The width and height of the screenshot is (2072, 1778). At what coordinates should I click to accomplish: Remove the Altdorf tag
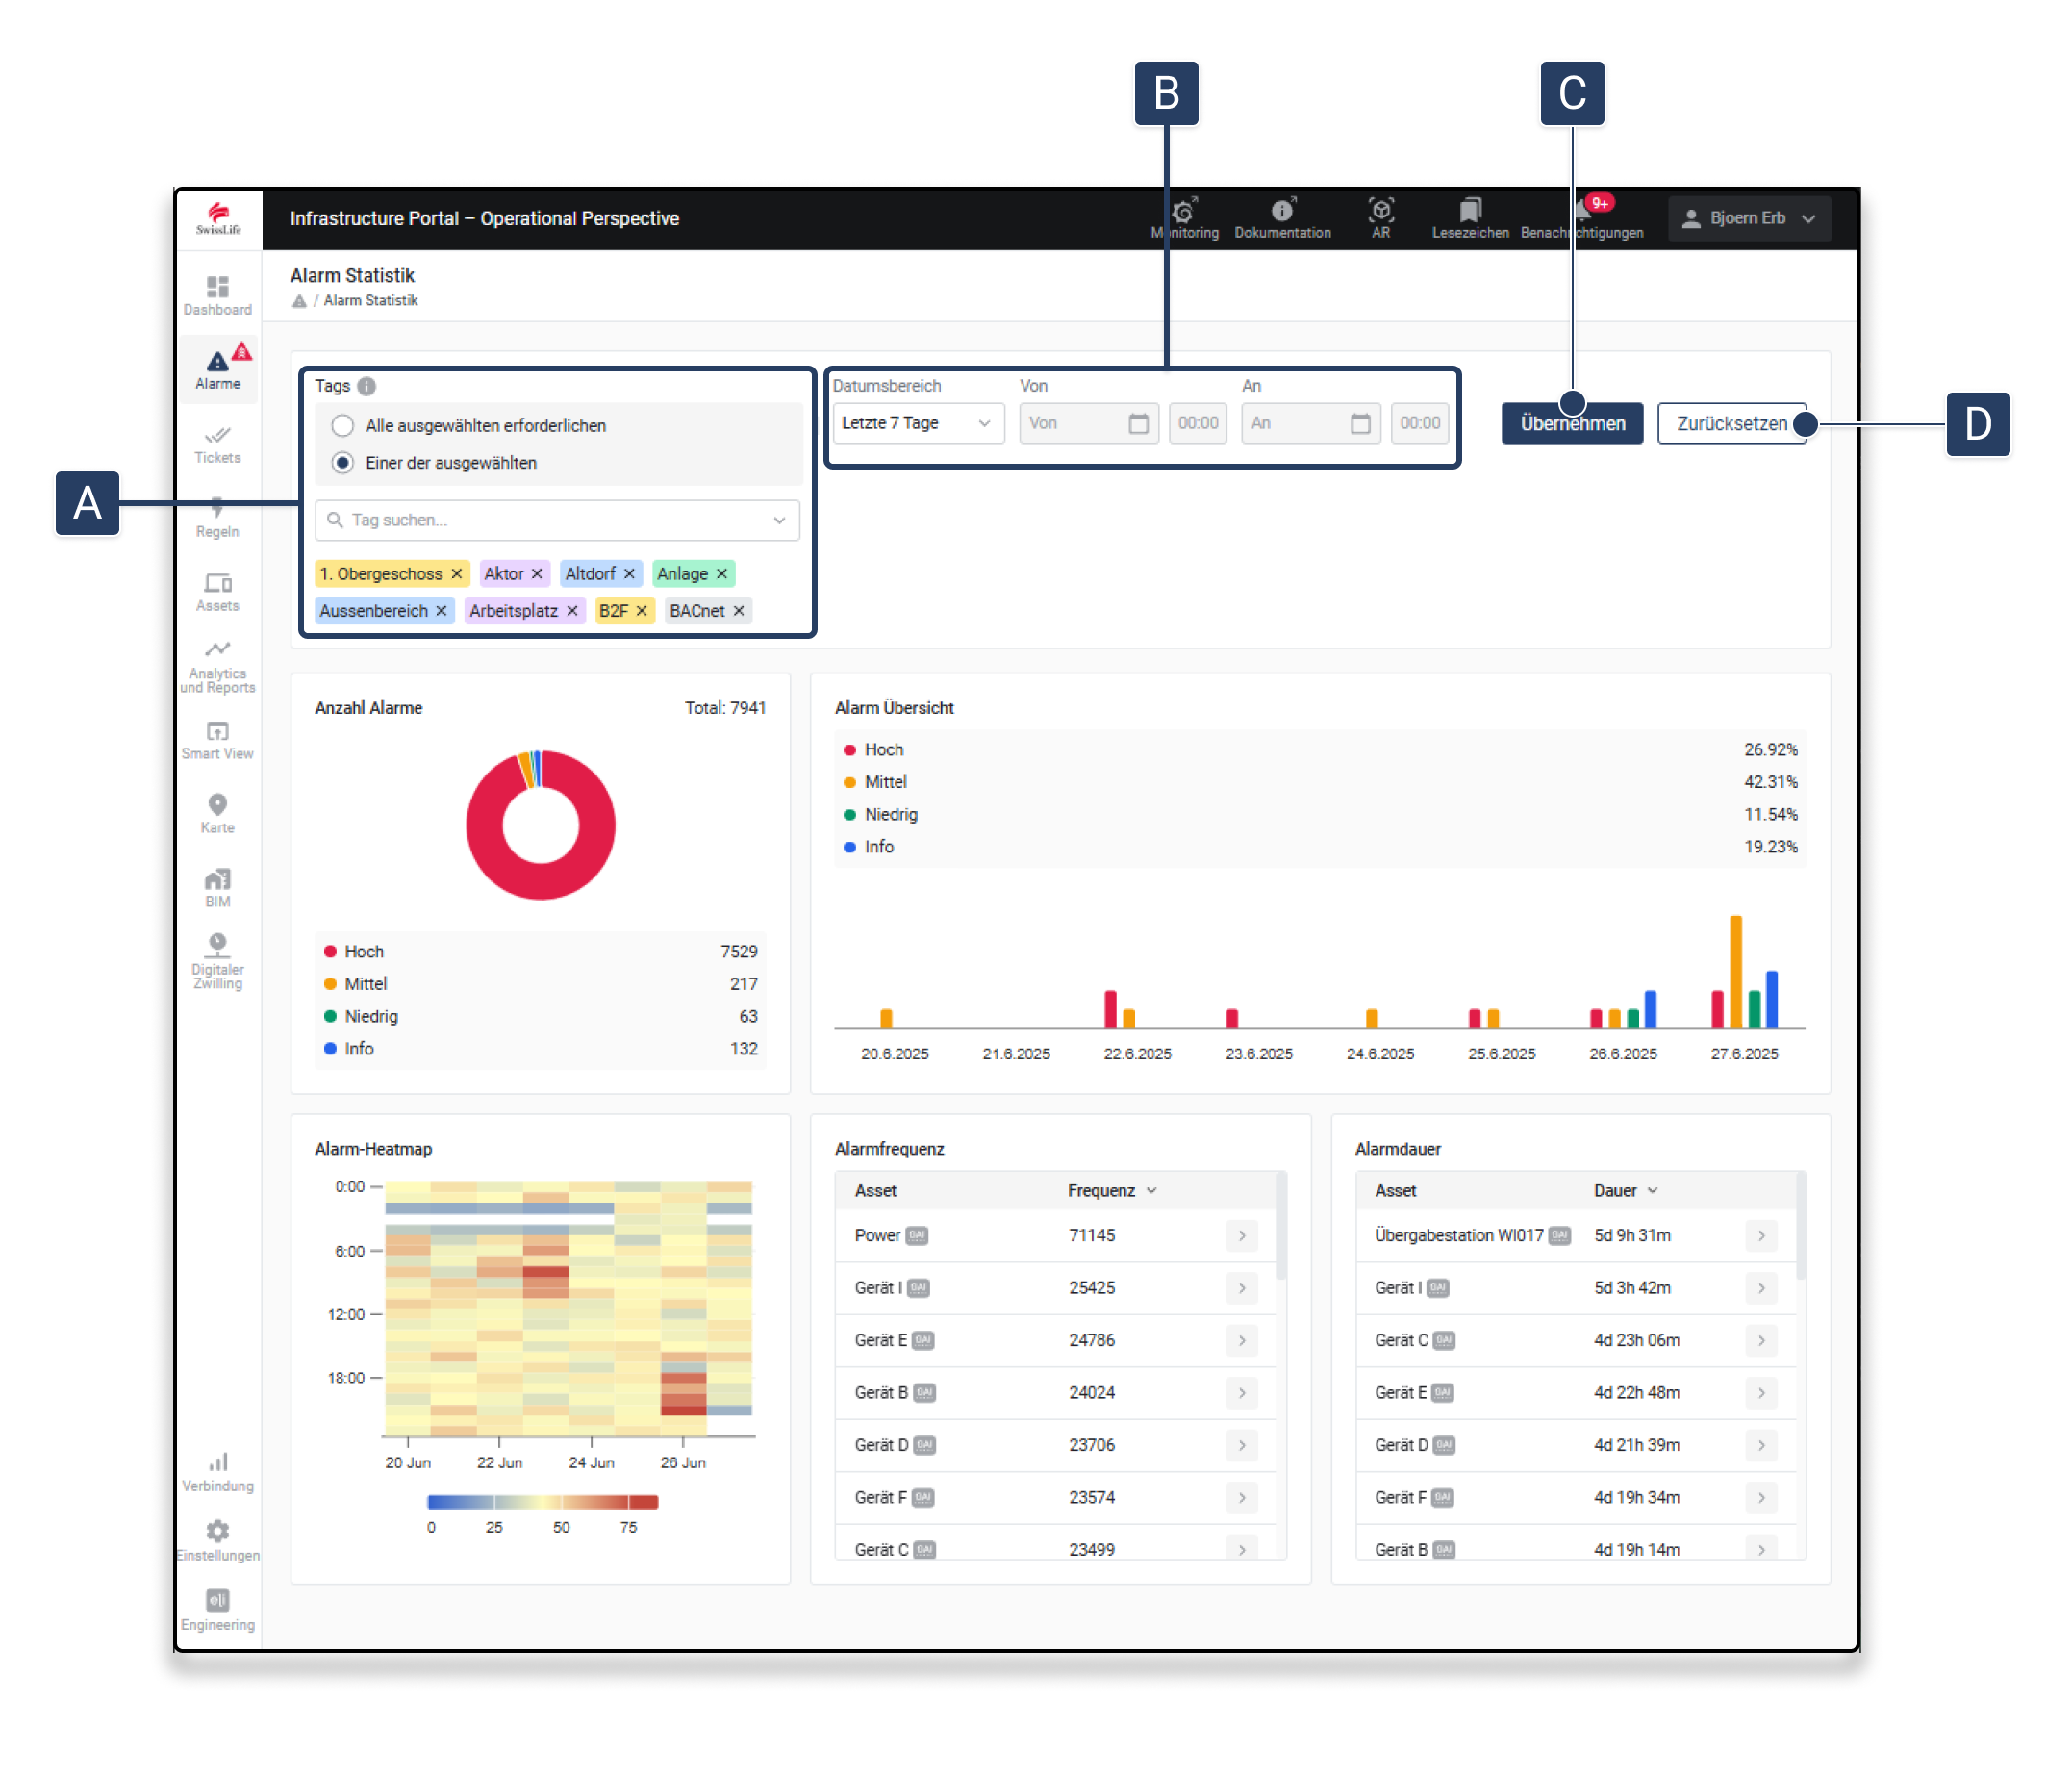(x=630, y=574)
